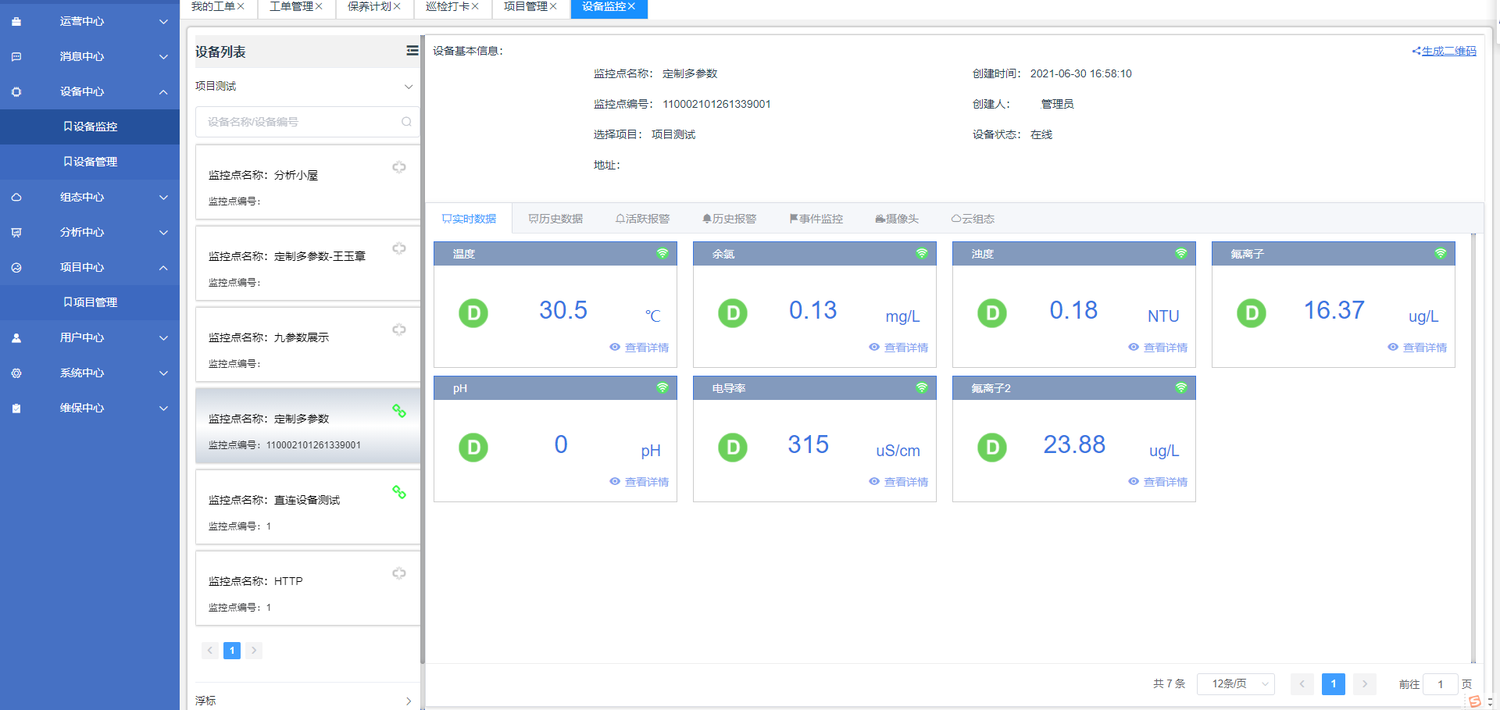
Task: Click the 生成二维码 link
Action: (1444, 51)
